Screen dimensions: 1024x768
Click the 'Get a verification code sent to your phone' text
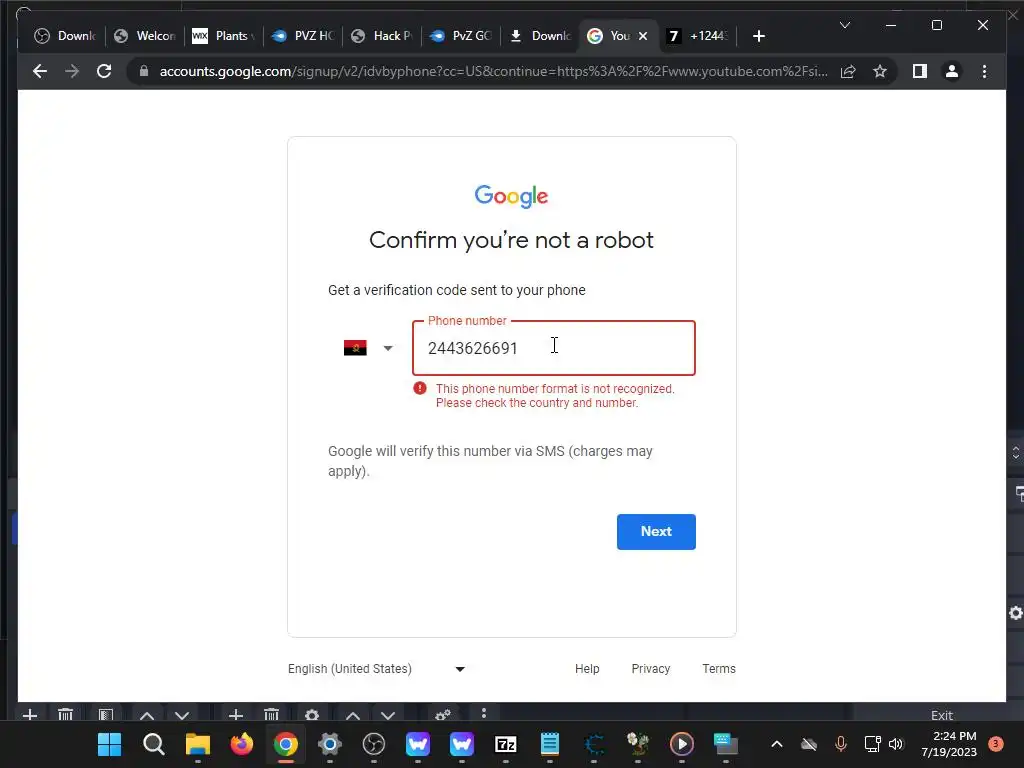456,290
